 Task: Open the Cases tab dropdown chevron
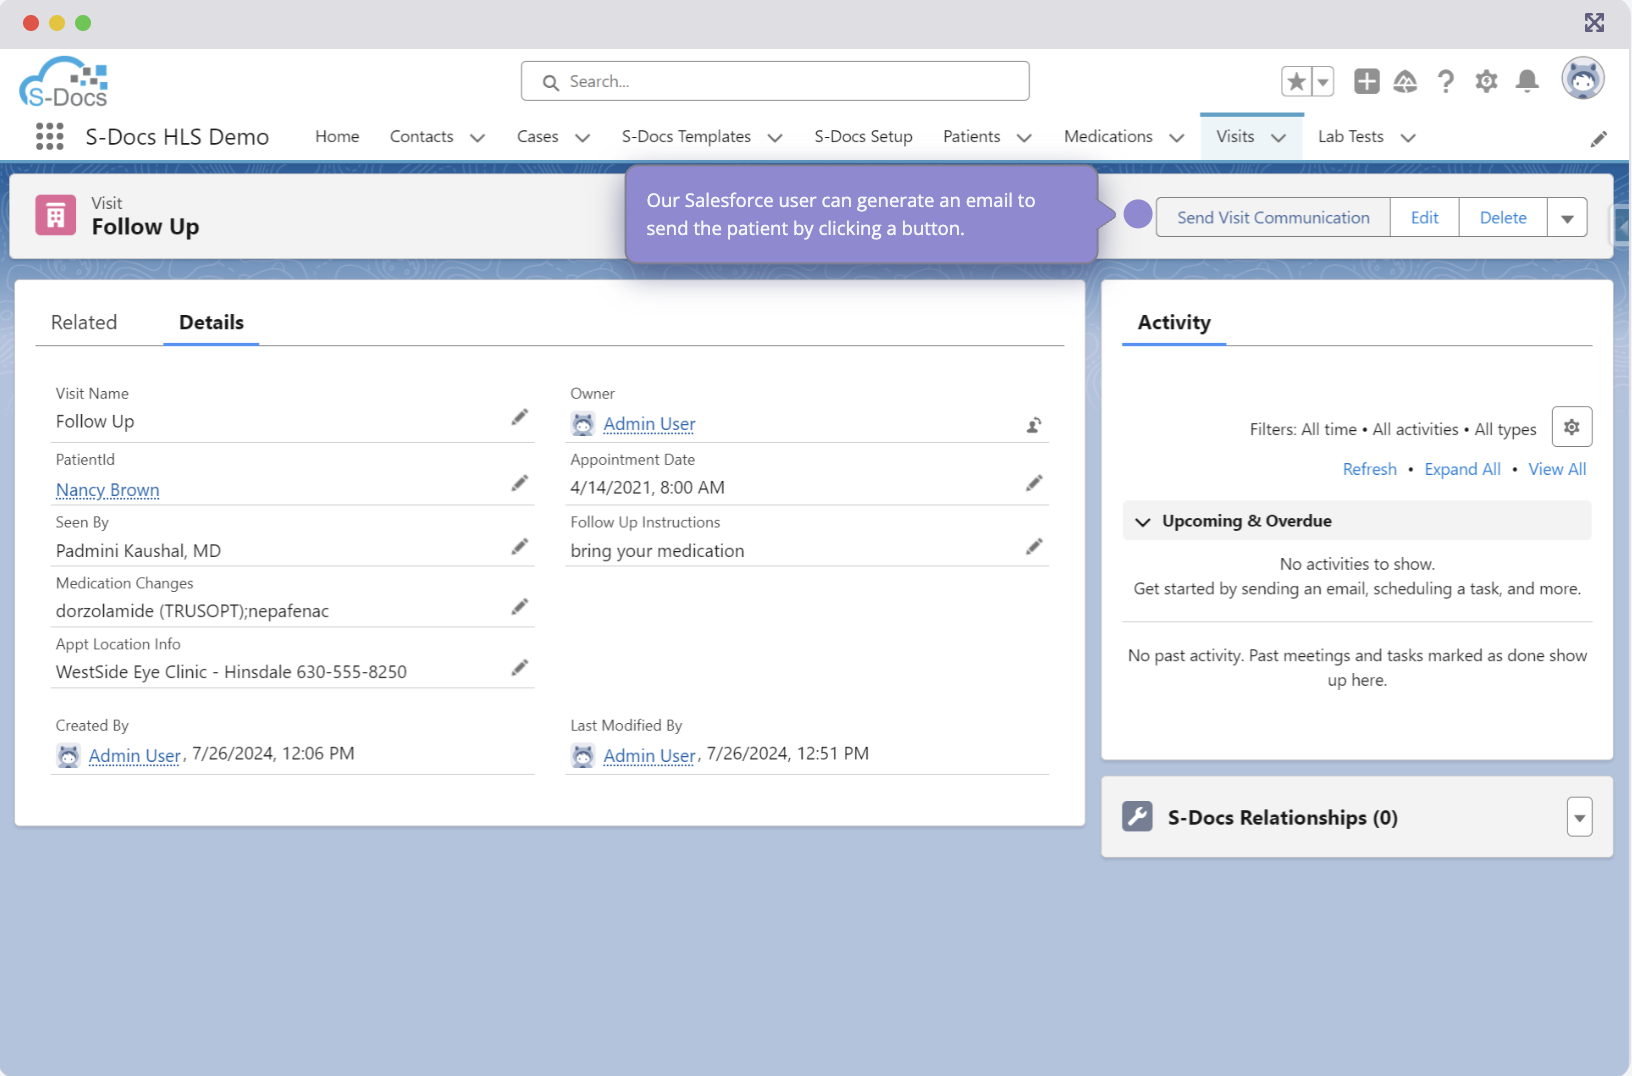(x=582, y=138)
